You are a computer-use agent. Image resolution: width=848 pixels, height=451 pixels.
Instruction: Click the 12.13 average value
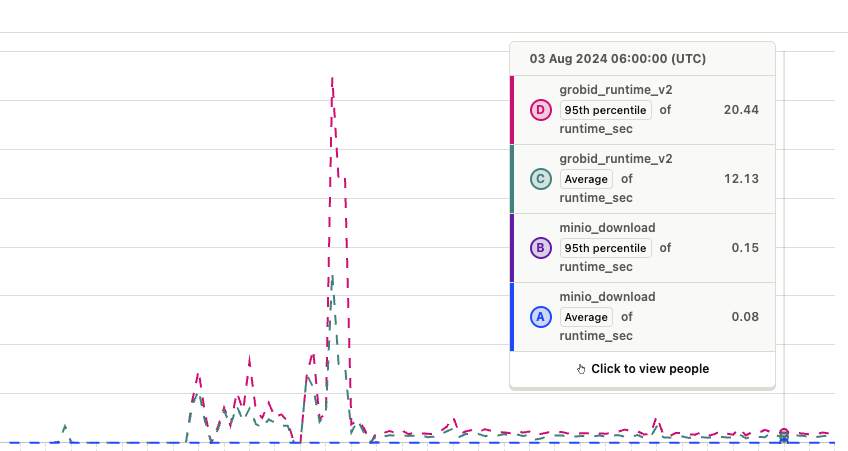[x=740, y=178]
